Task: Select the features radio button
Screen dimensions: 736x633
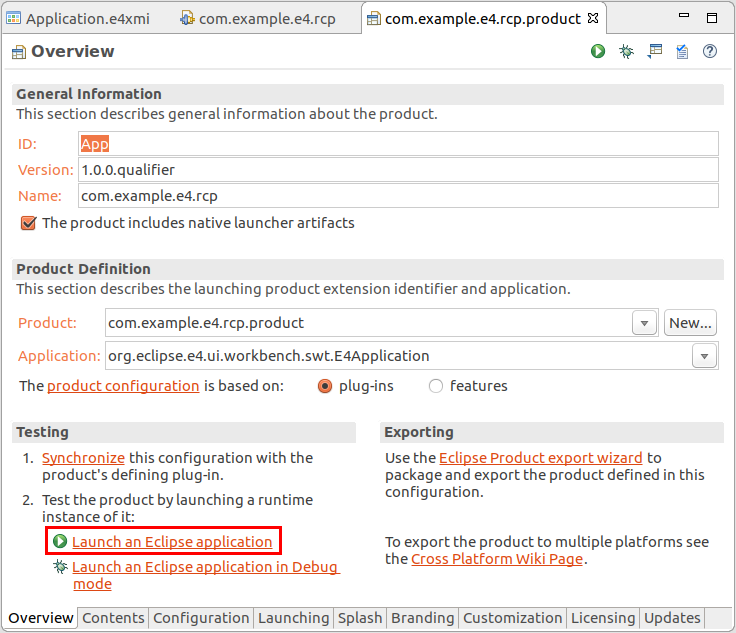Action: 436,386
